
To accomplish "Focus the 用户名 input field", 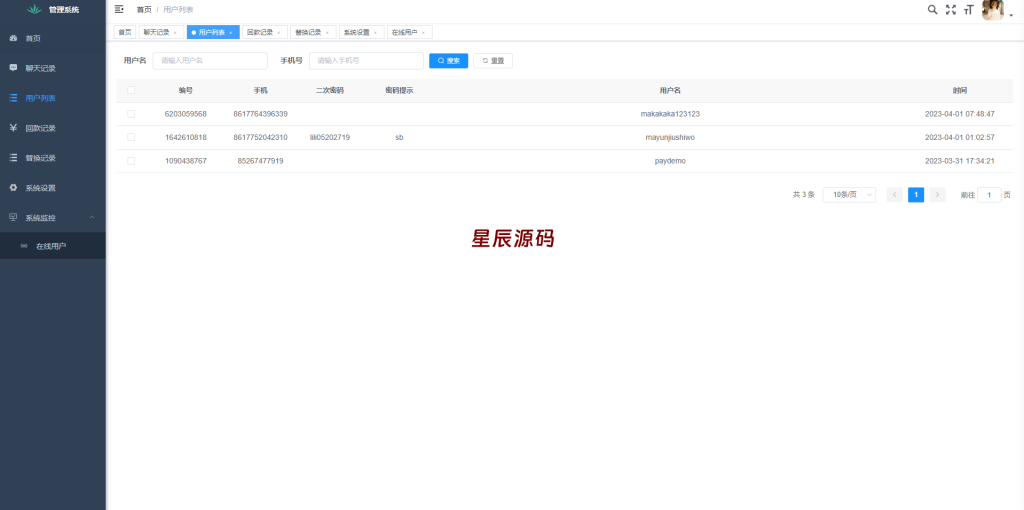I will point(210,61).
